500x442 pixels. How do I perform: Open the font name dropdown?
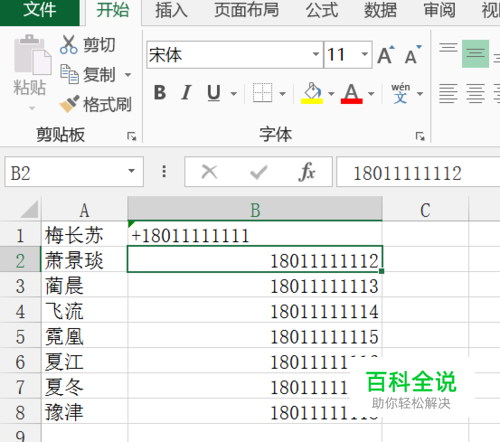[315, 54]
